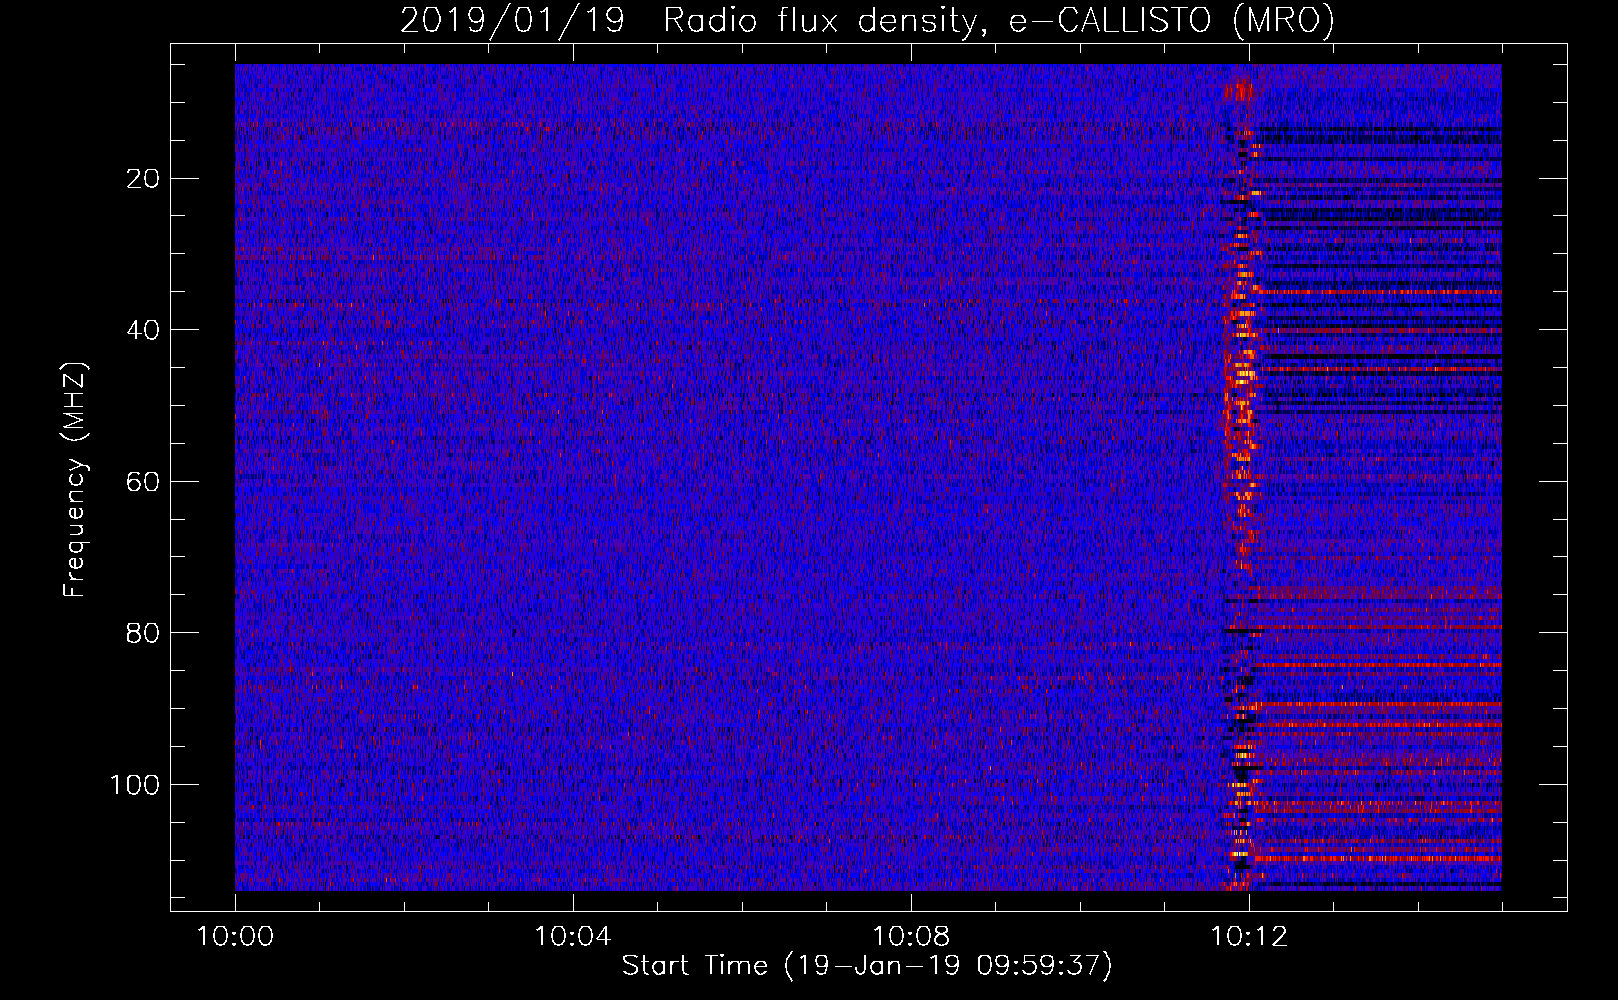Click the '10:04' time tick label

coord(573,937)
